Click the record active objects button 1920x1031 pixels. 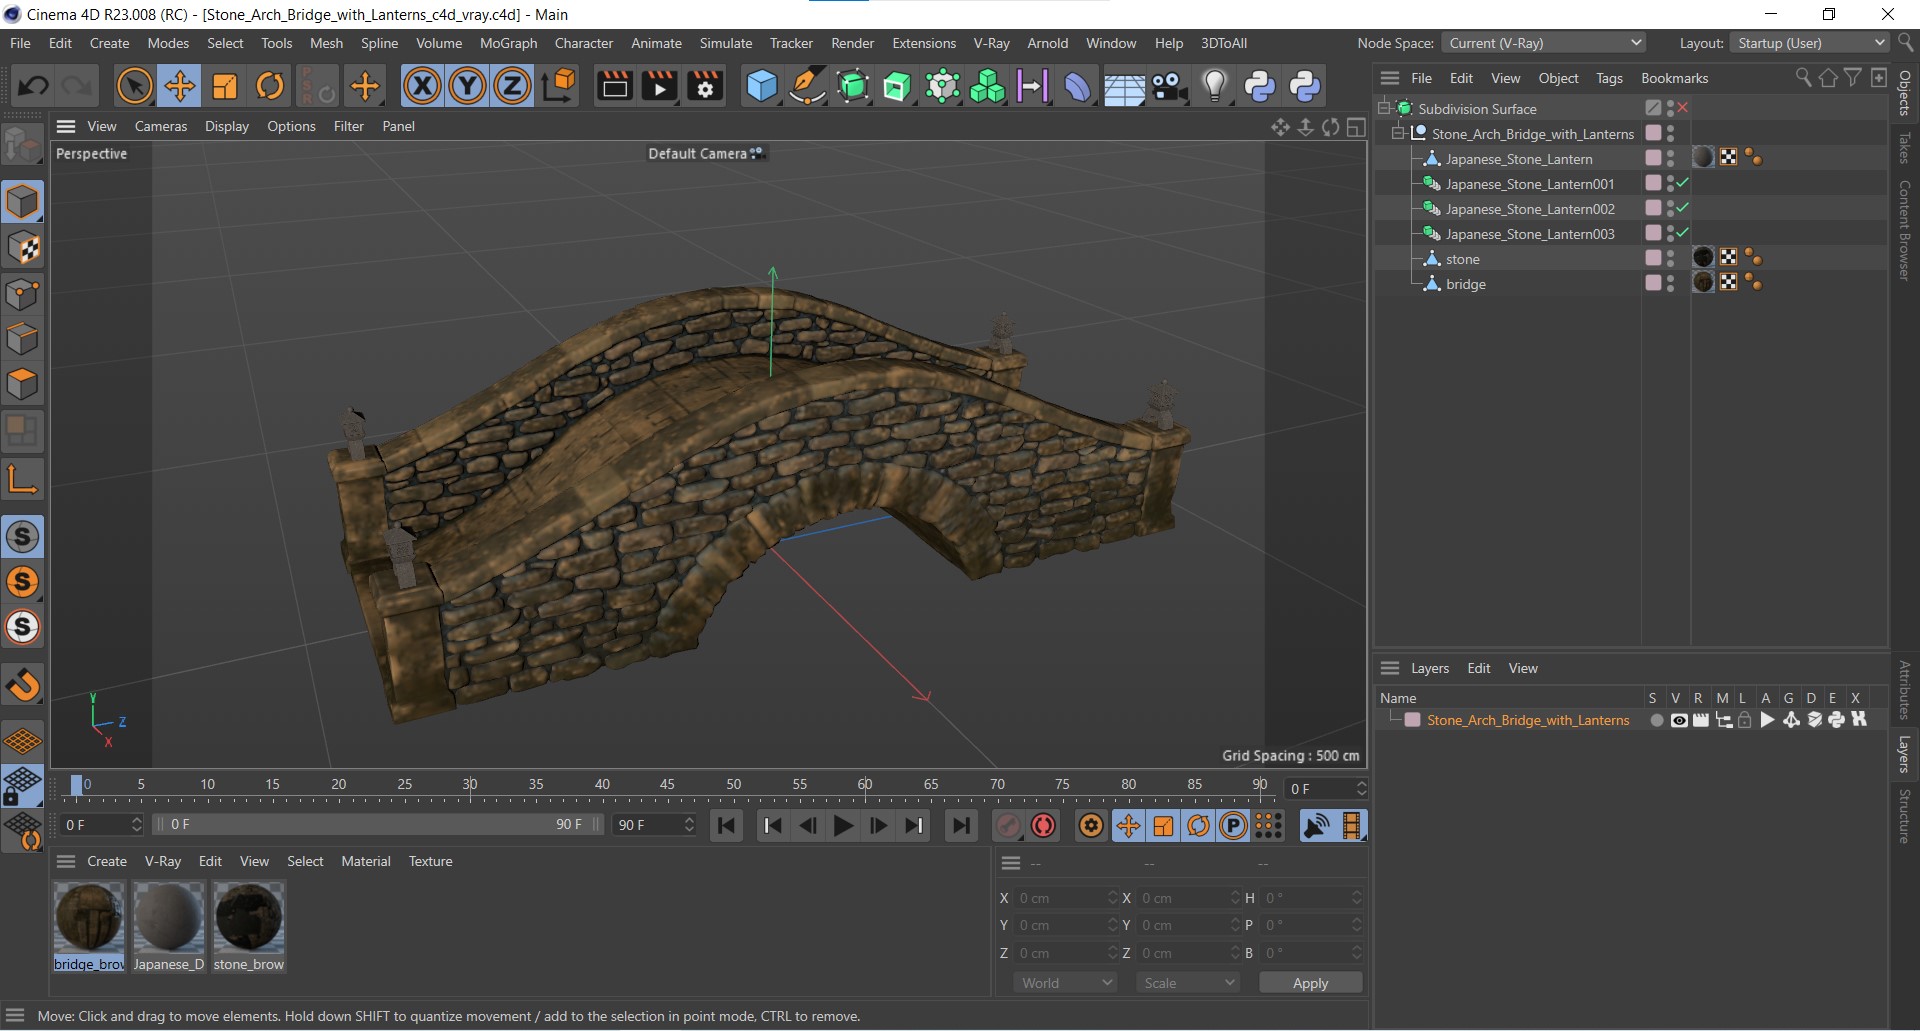point(1008,826)
